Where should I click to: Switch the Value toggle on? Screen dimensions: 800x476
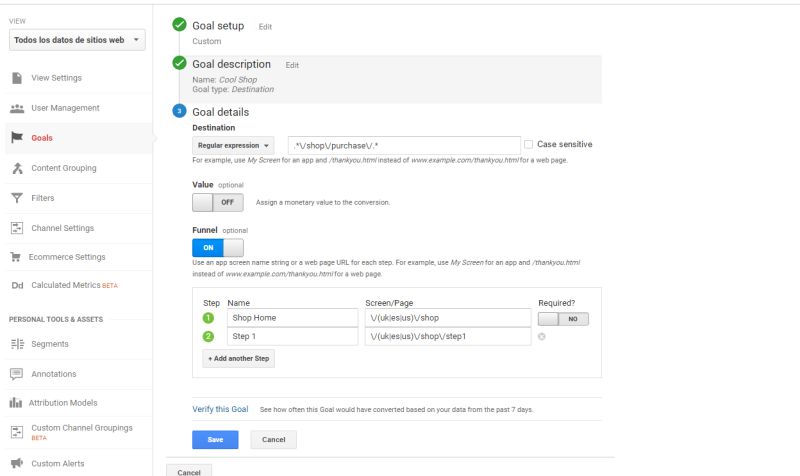tap(218, 203)
